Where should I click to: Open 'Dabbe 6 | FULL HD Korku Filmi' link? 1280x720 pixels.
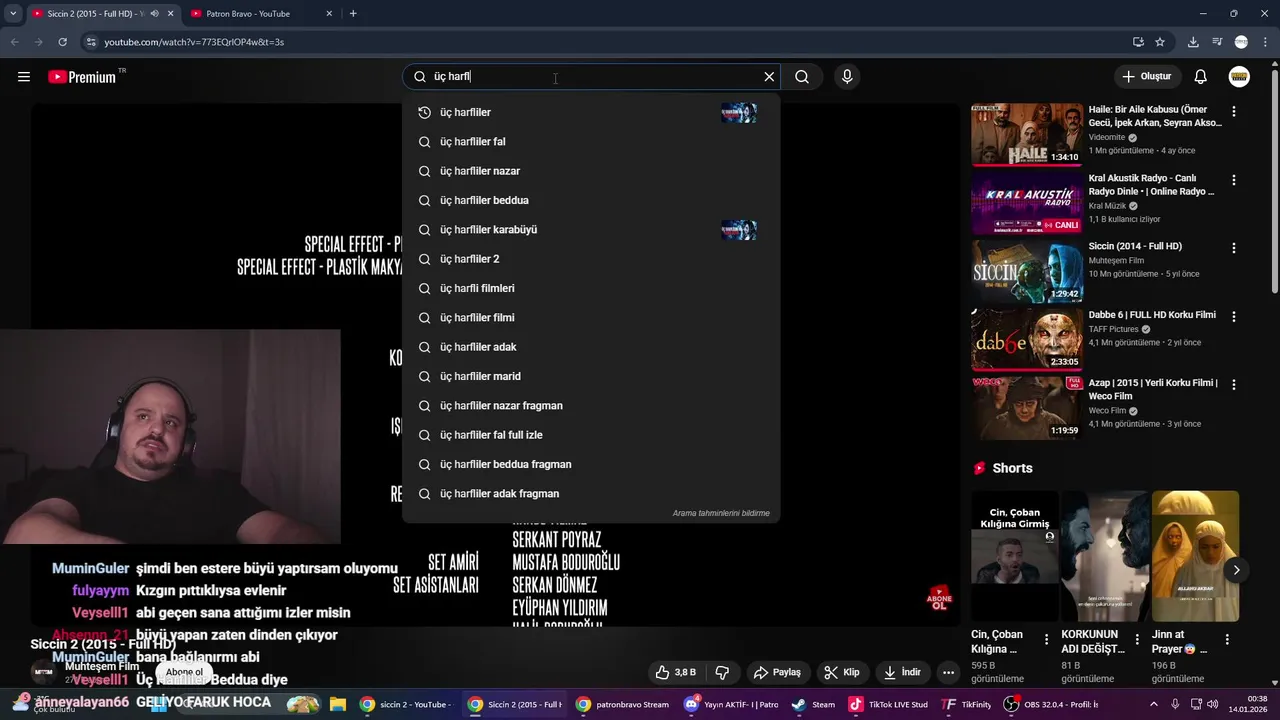pos(1152,315)
